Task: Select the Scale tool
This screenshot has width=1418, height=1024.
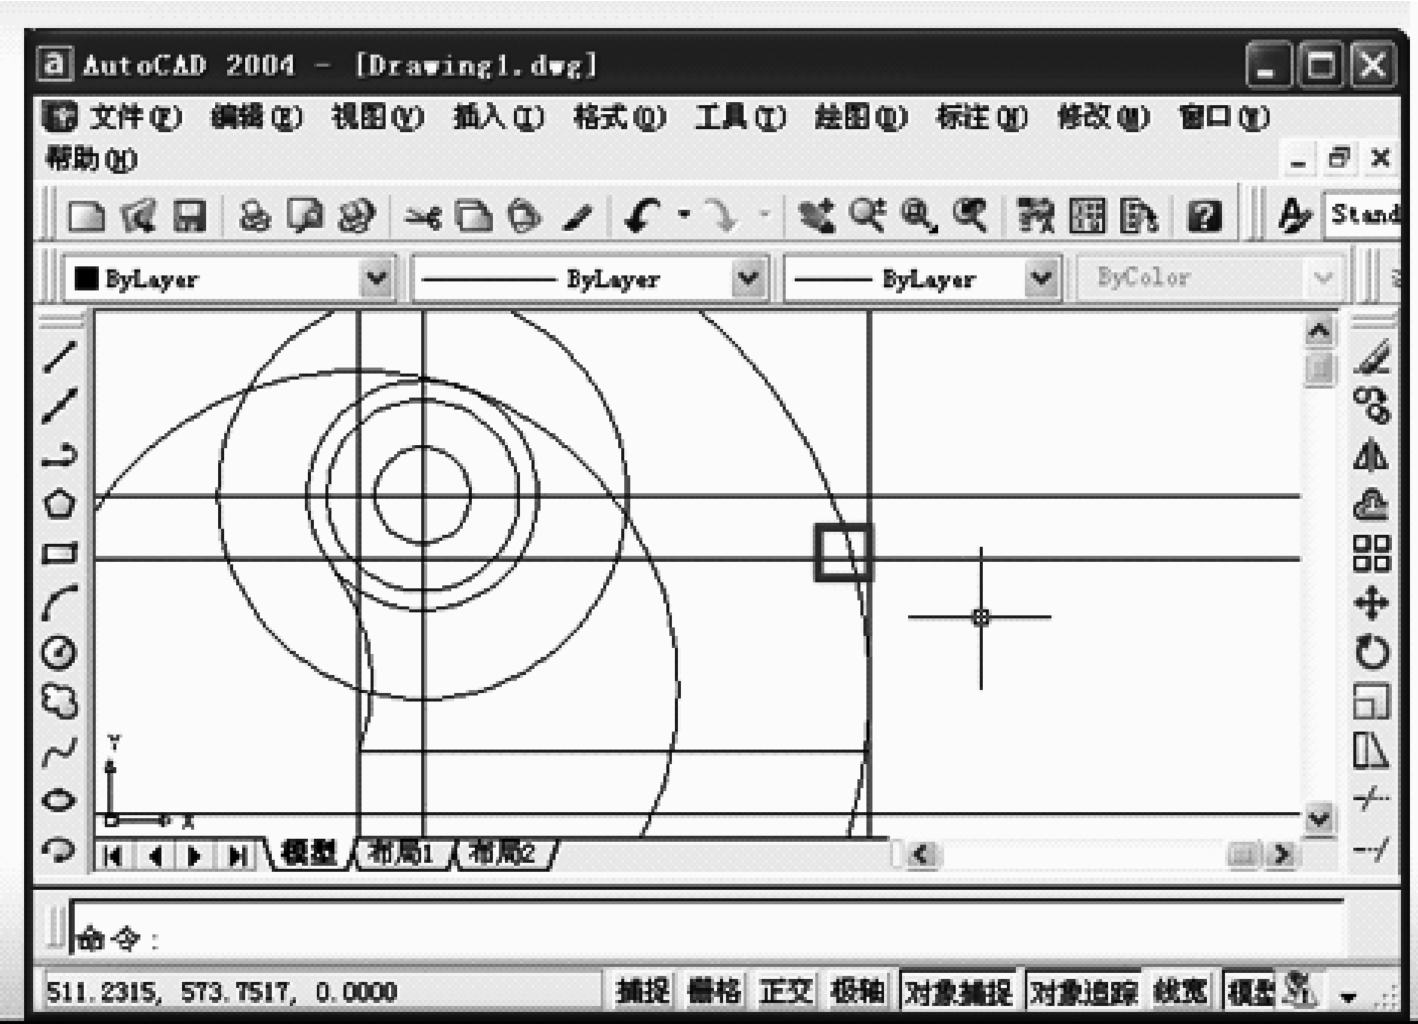Action: click(1372, 701)
